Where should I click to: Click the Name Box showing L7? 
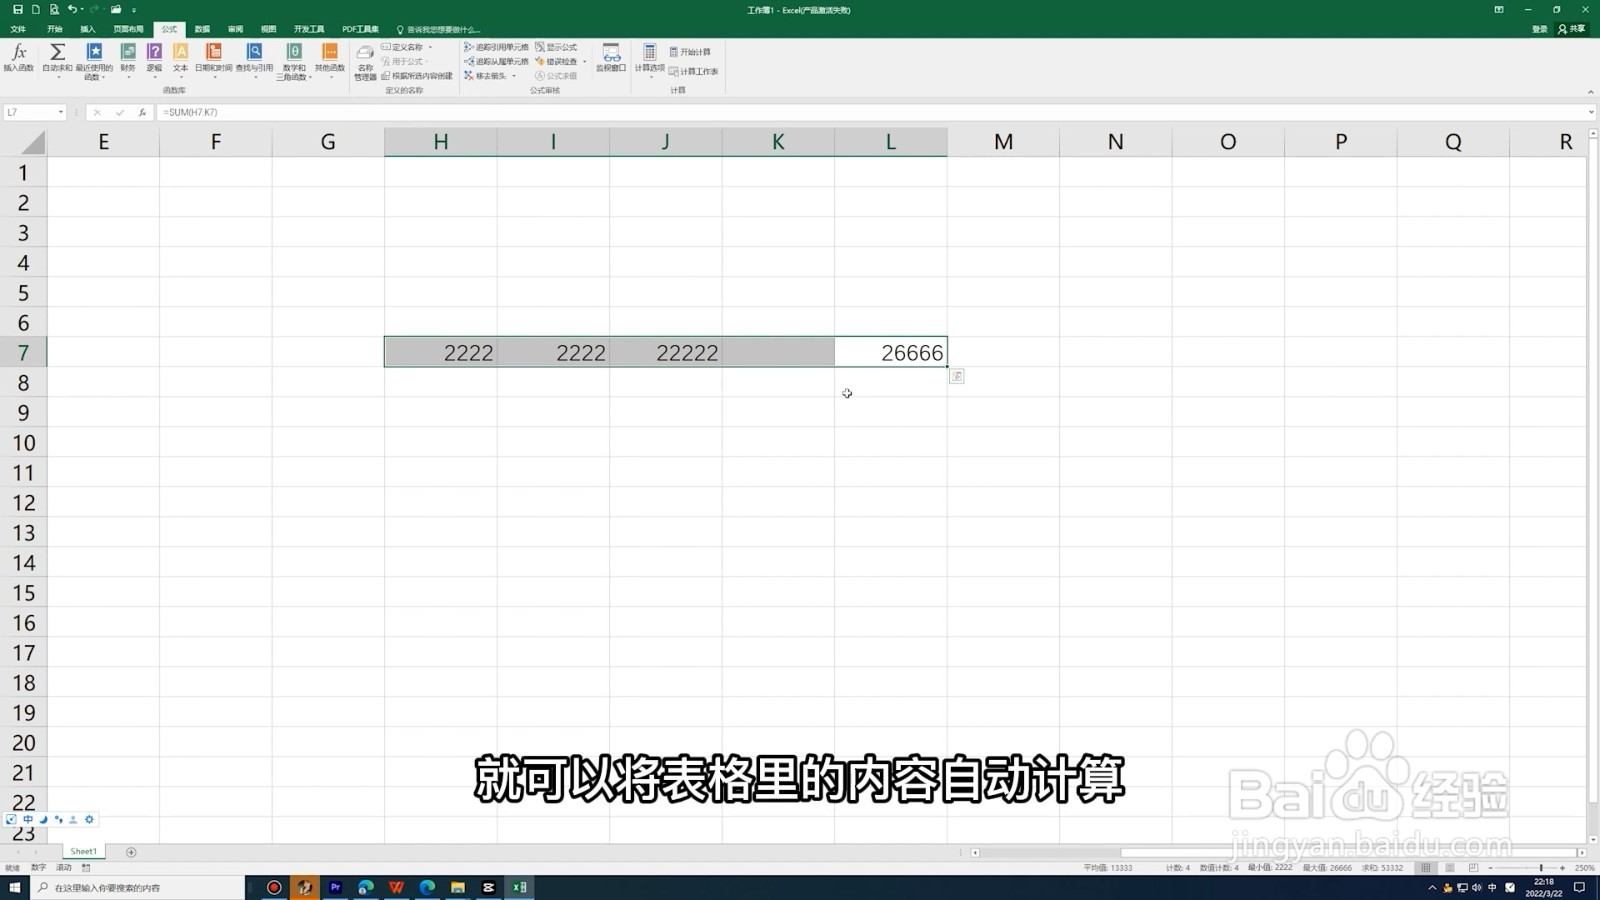click(x=29, y=112)
